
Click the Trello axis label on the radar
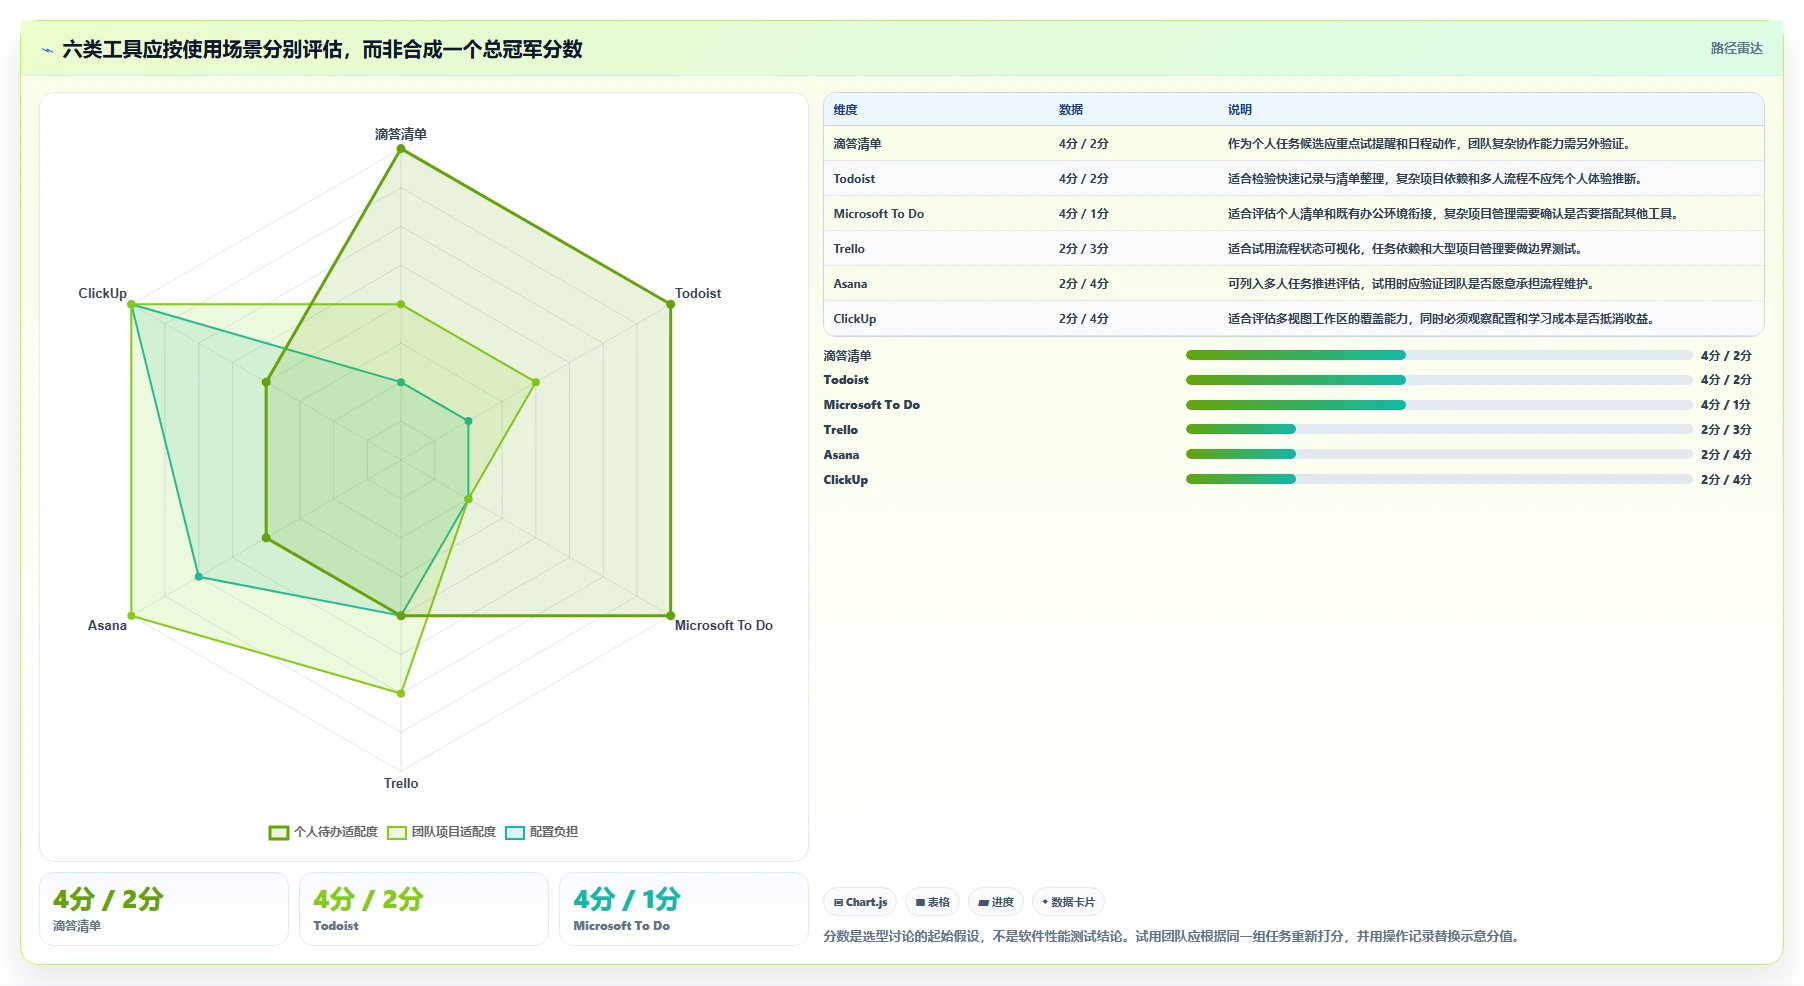click(401, 784)
